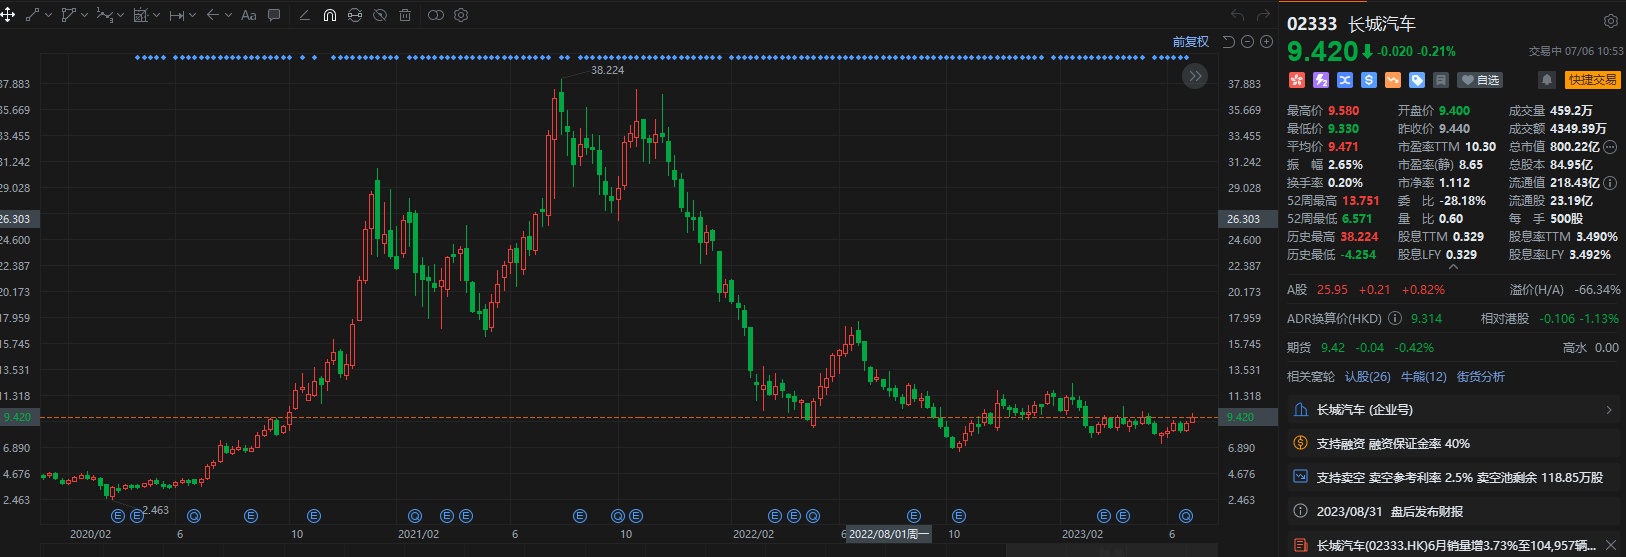Click the bell price alert icon
Screen dimensions: 1626x557
pos(1546,80)
